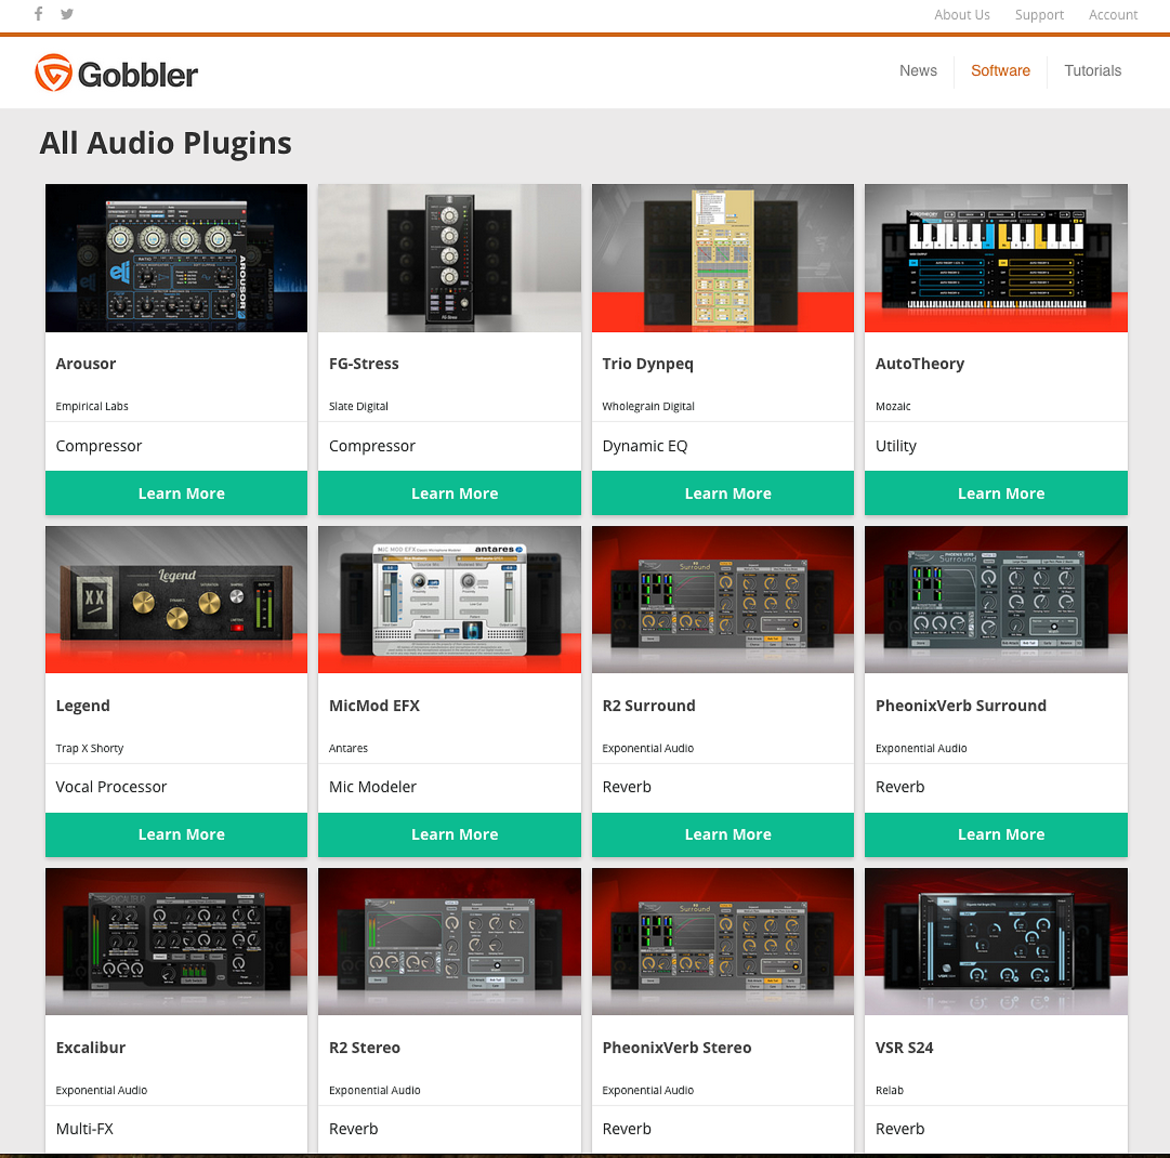Click Learn More under Legend
This screenshot has width=1170, height=1158.
tap(176, 834)
